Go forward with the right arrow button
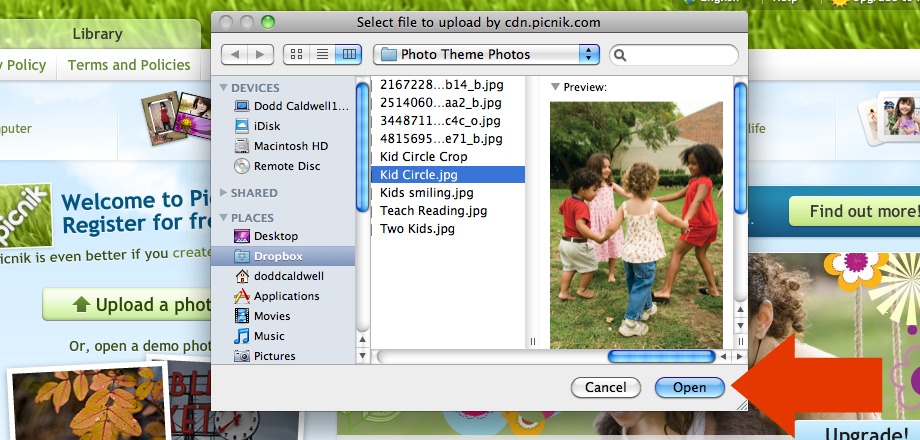The height and width of the screenshot is (440, 920). click(x=261, y=55)
